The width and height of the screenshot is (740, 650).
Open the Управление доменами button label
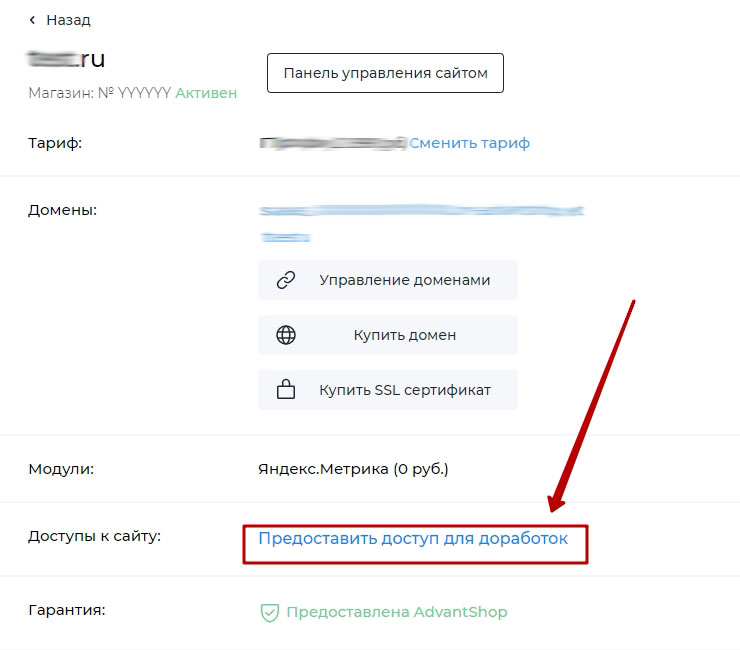[x=404, y=280]
